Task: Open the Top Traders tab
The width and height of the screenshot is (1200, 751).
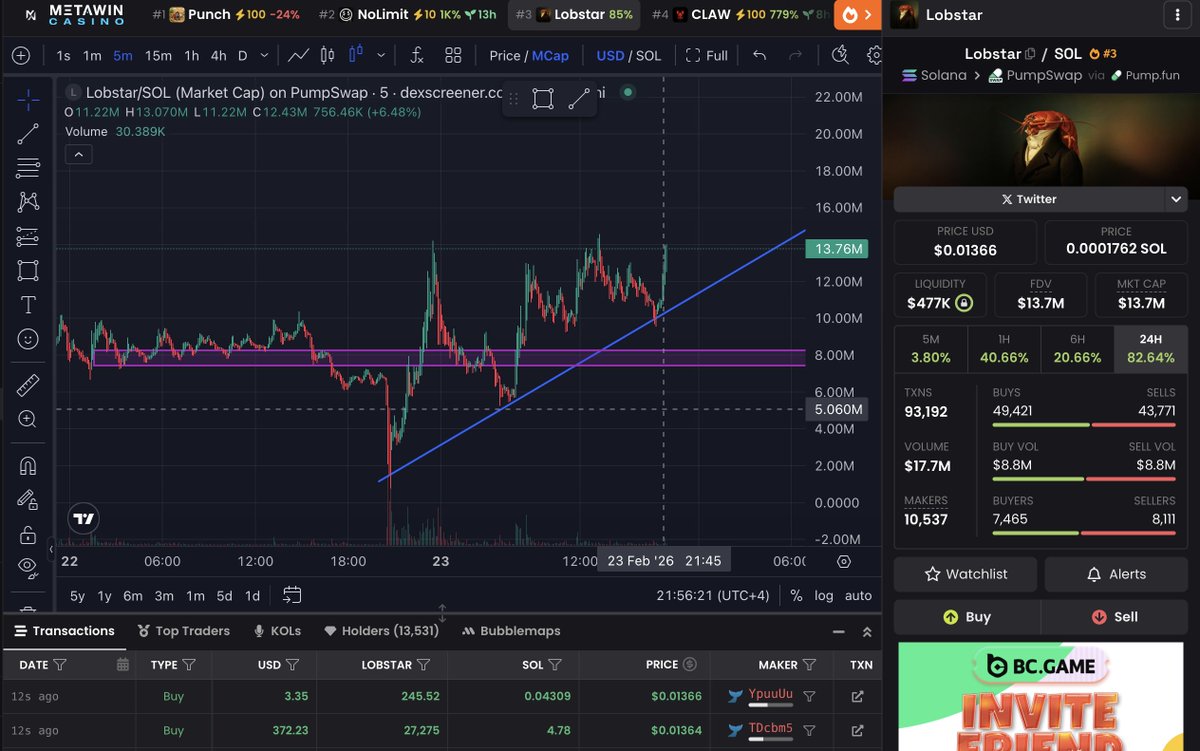Action: click(x=184, y=631)
